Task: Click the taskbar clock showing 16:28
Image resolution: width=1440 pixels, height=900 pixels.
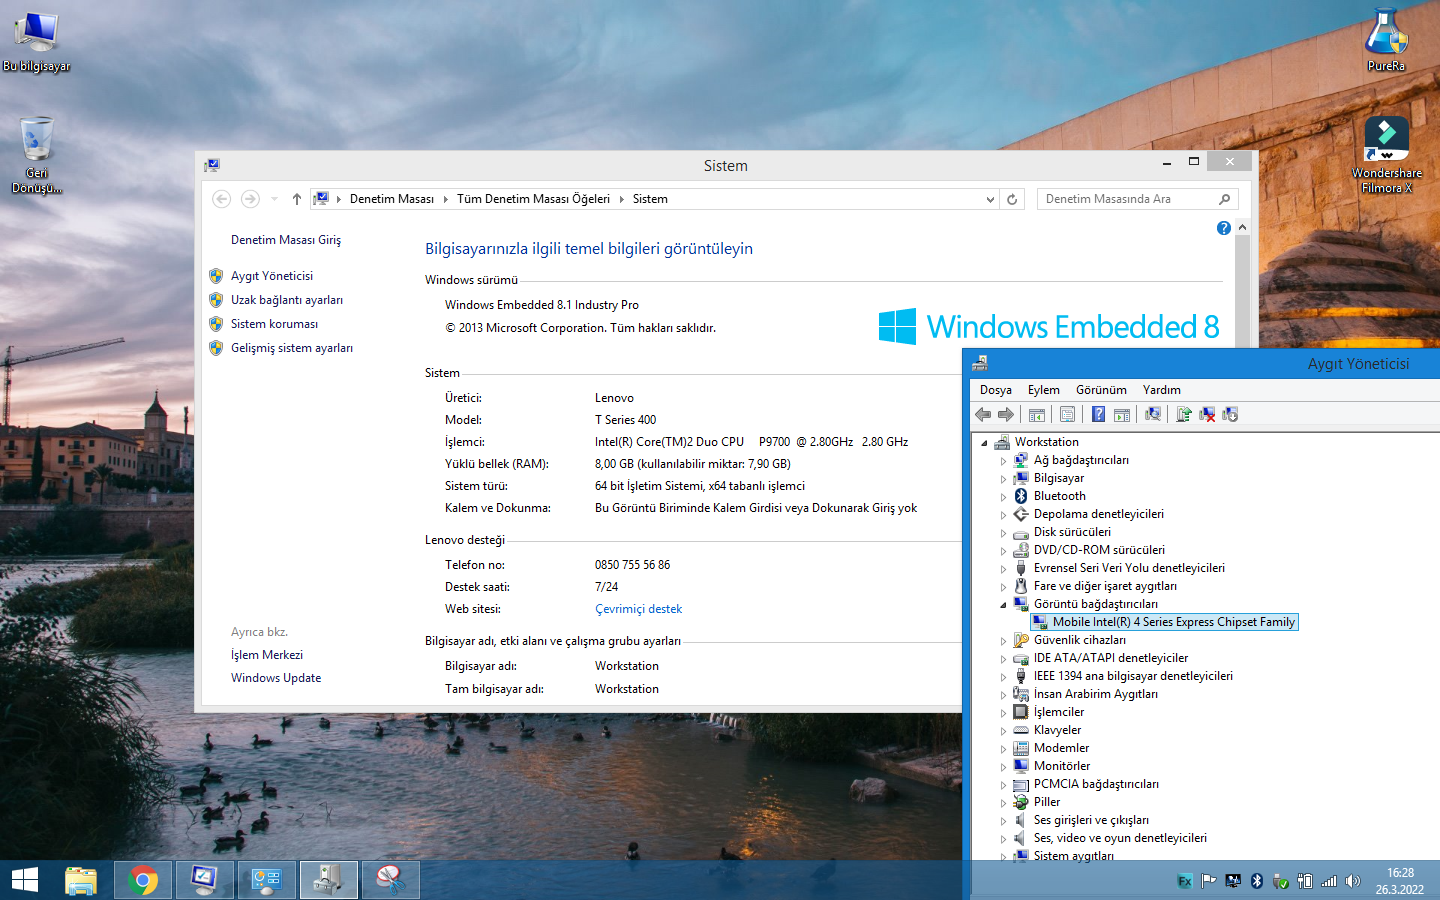Action: coord(1400,881)
